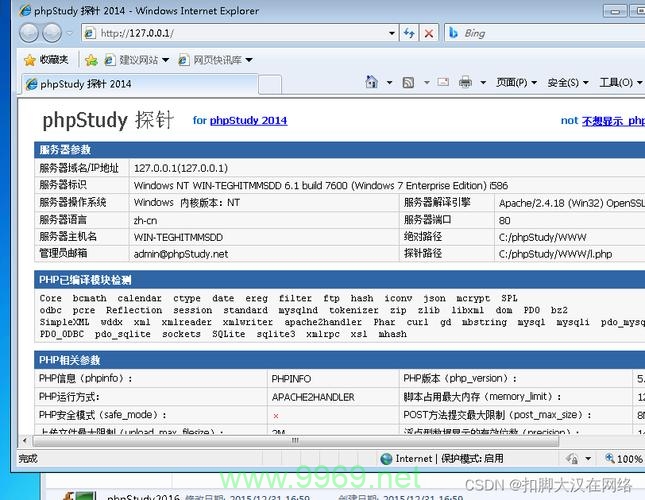Click the 服务器参数 section header
Screen dimensions: 645x500
[x=339, y=150]
